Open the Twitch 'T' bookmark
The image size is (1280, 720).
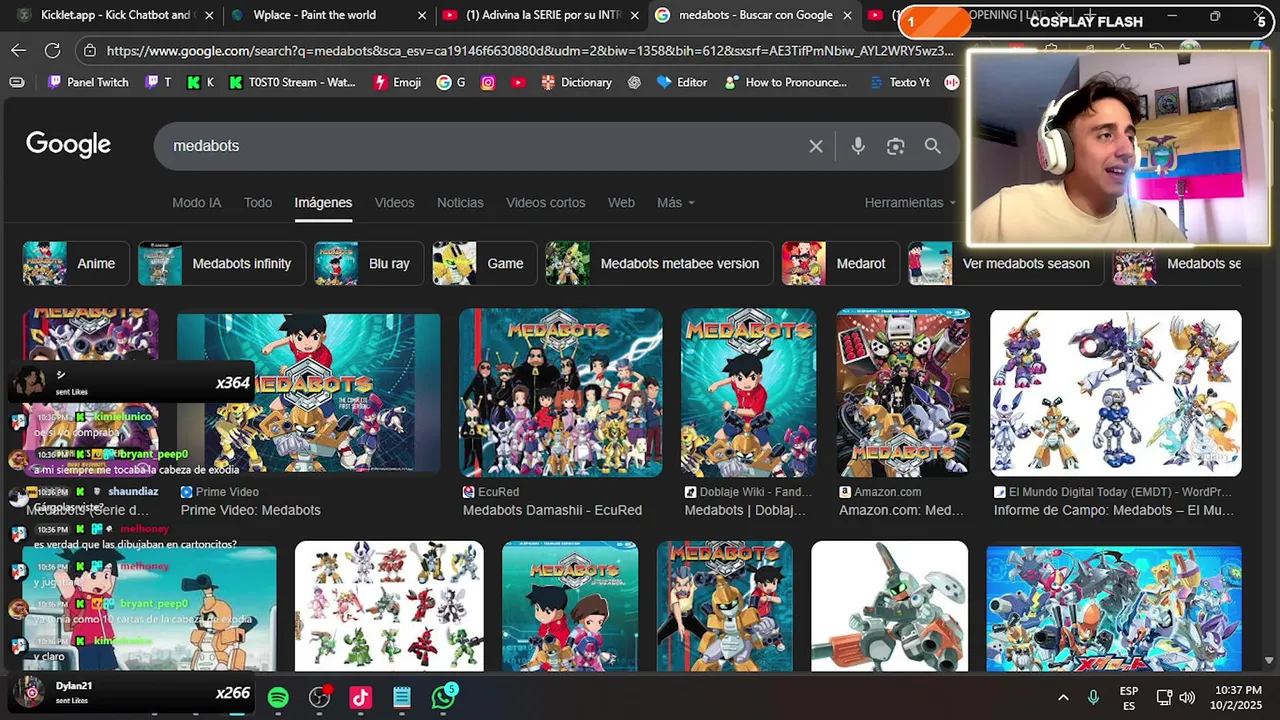click(158, 82)
